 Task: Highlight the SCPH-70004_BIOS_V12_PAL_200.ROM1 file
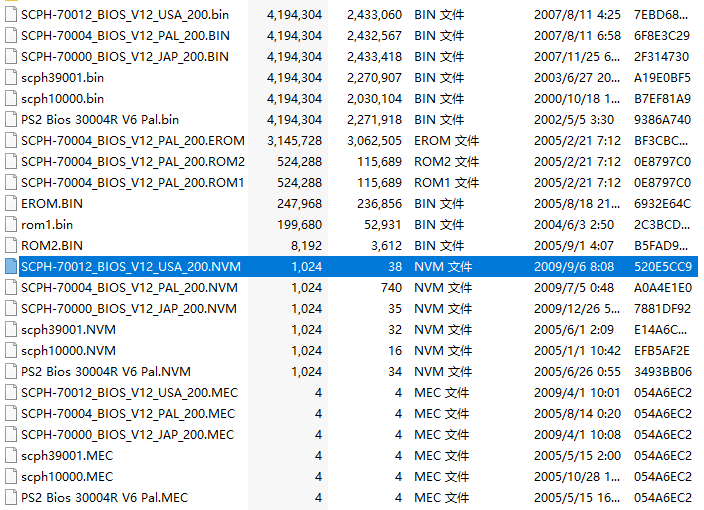pos(132,182)
